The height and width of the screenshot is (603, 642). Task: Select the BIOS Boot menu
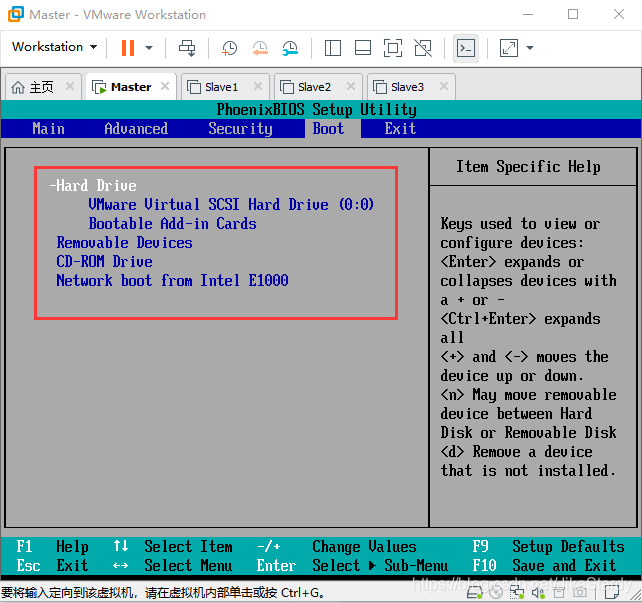coord(329,129)
